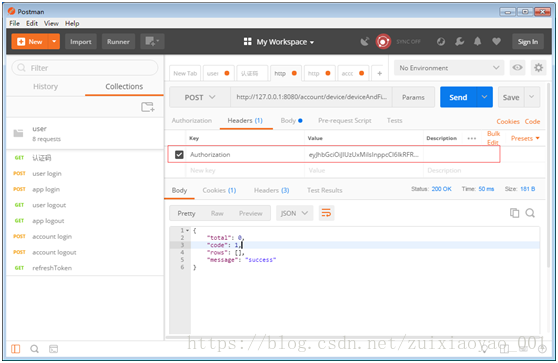Click the New key input field

(x=245, y=170)
